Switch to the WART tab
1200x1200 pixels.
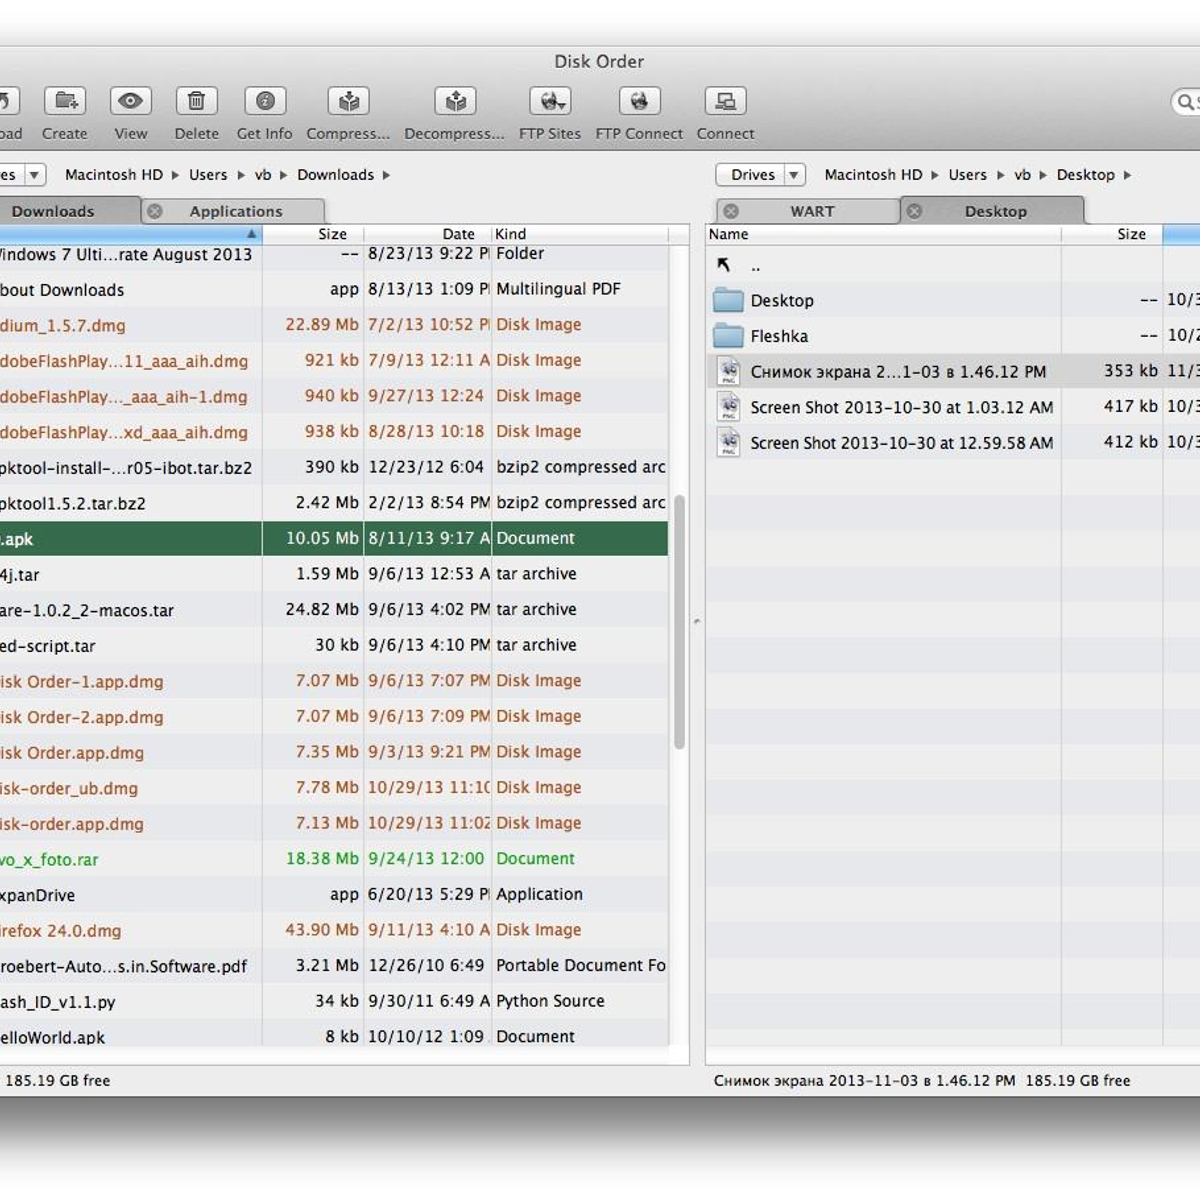[810, 210]
